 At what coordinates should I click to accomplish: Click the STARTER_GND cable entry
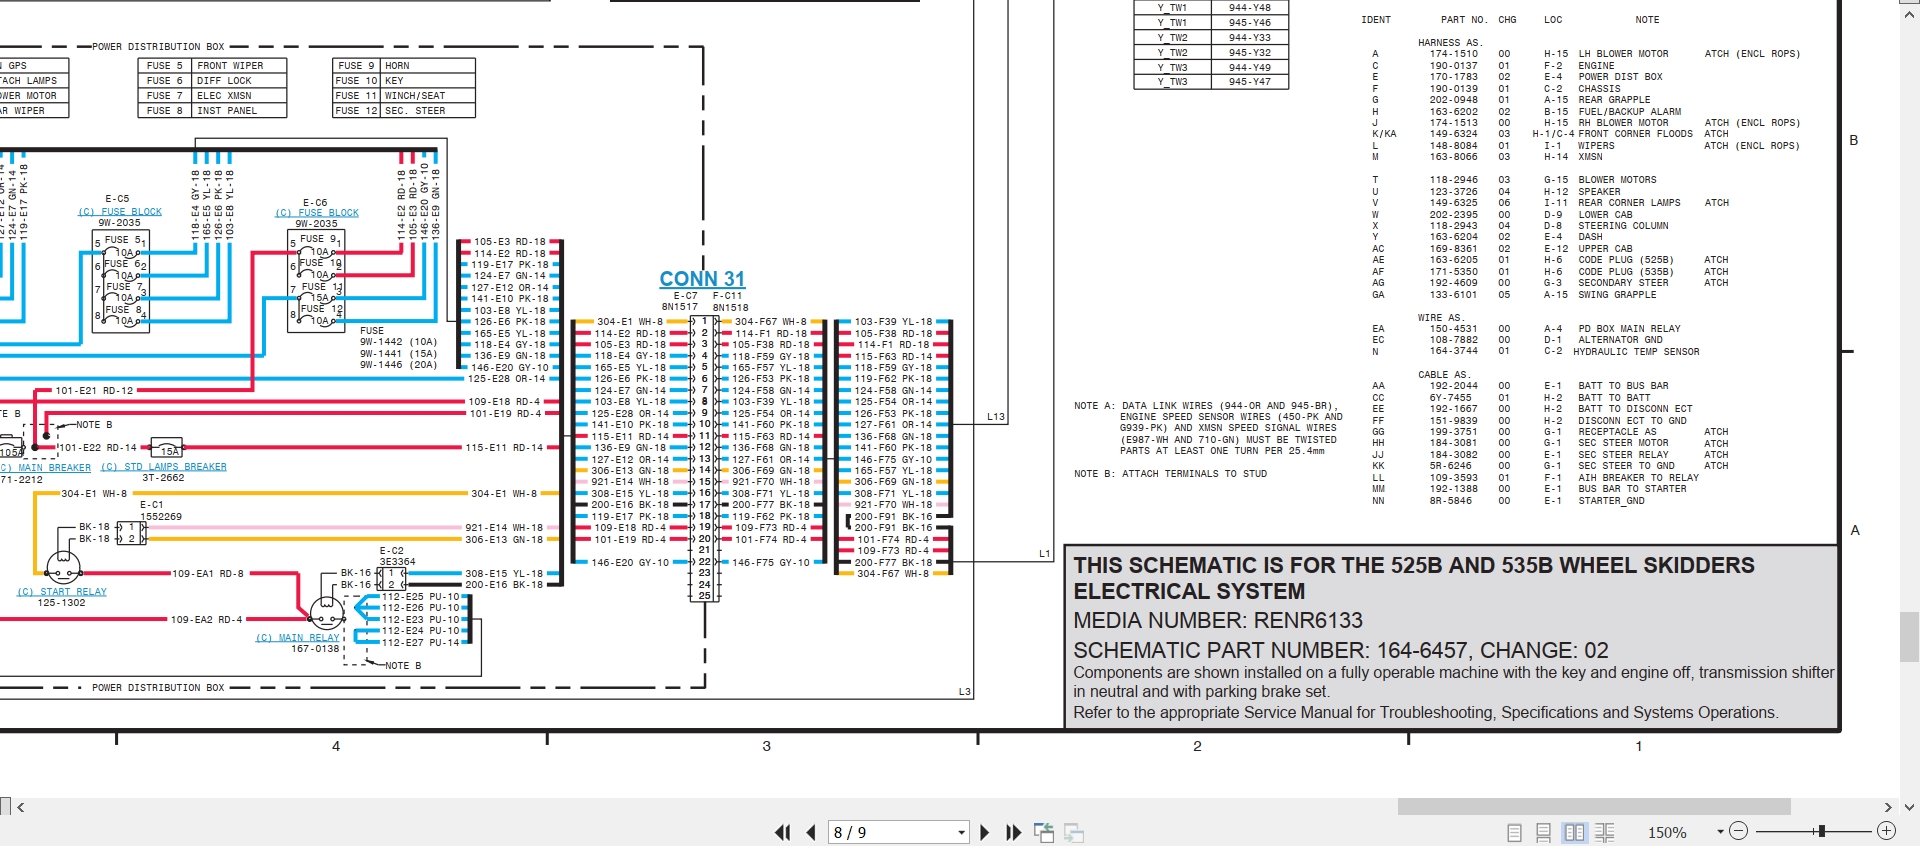pyautogui.click(x=1612, y=501)
